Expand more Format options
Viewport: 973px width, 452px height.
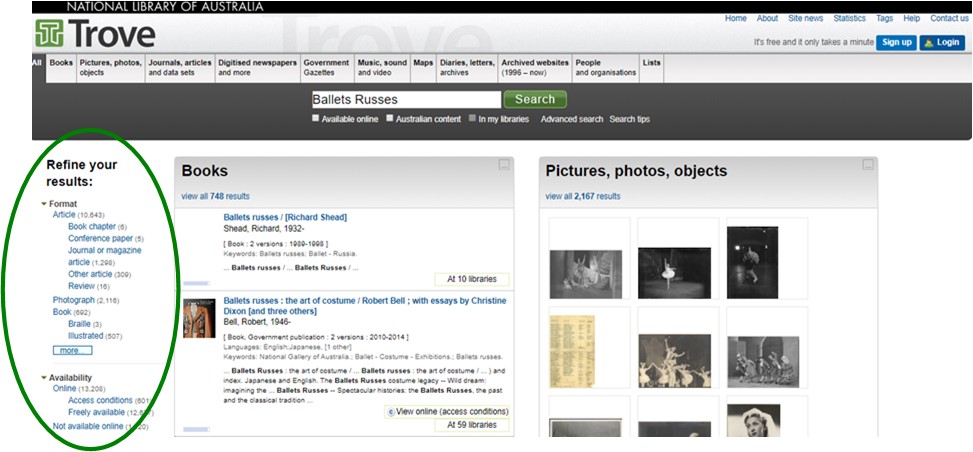tap(72, 351)
